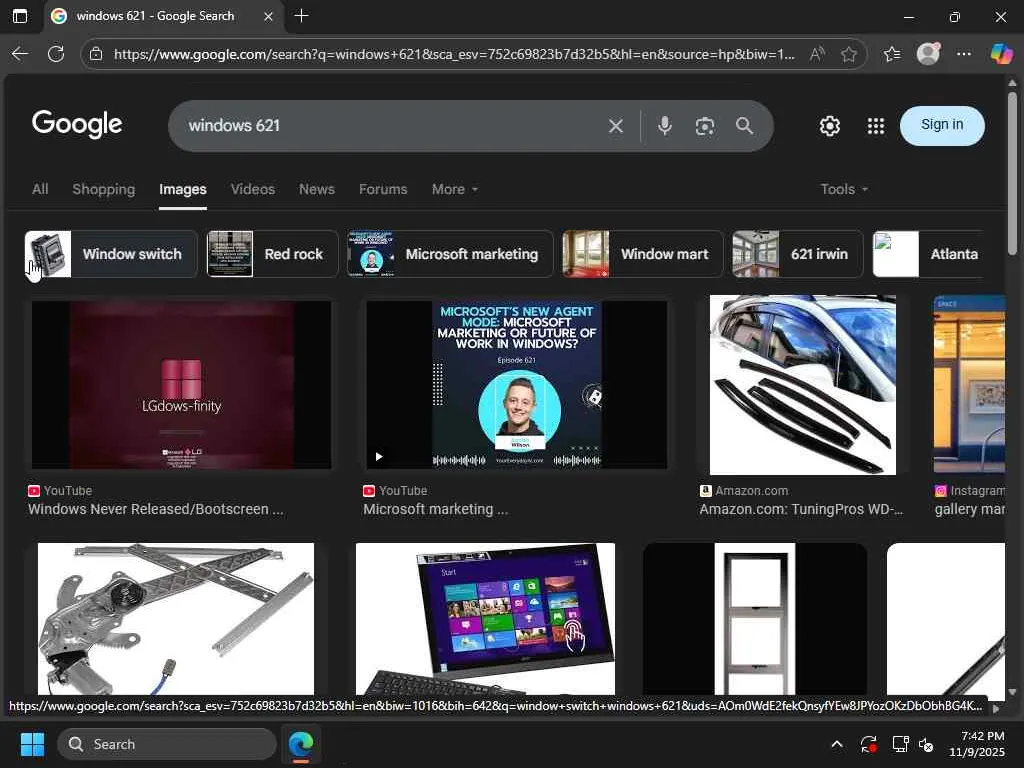Open the Windows Start menu

[x=32, y=744]
